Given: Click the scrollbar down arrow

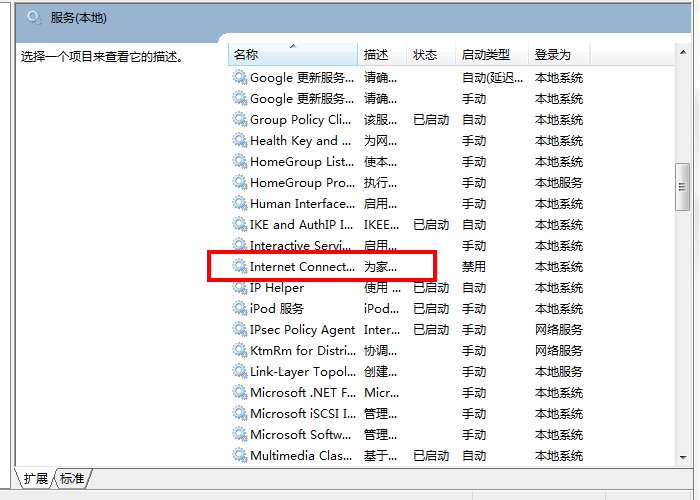Looking at the screenshot, I should pyautogui.click(x=683, y=457).
